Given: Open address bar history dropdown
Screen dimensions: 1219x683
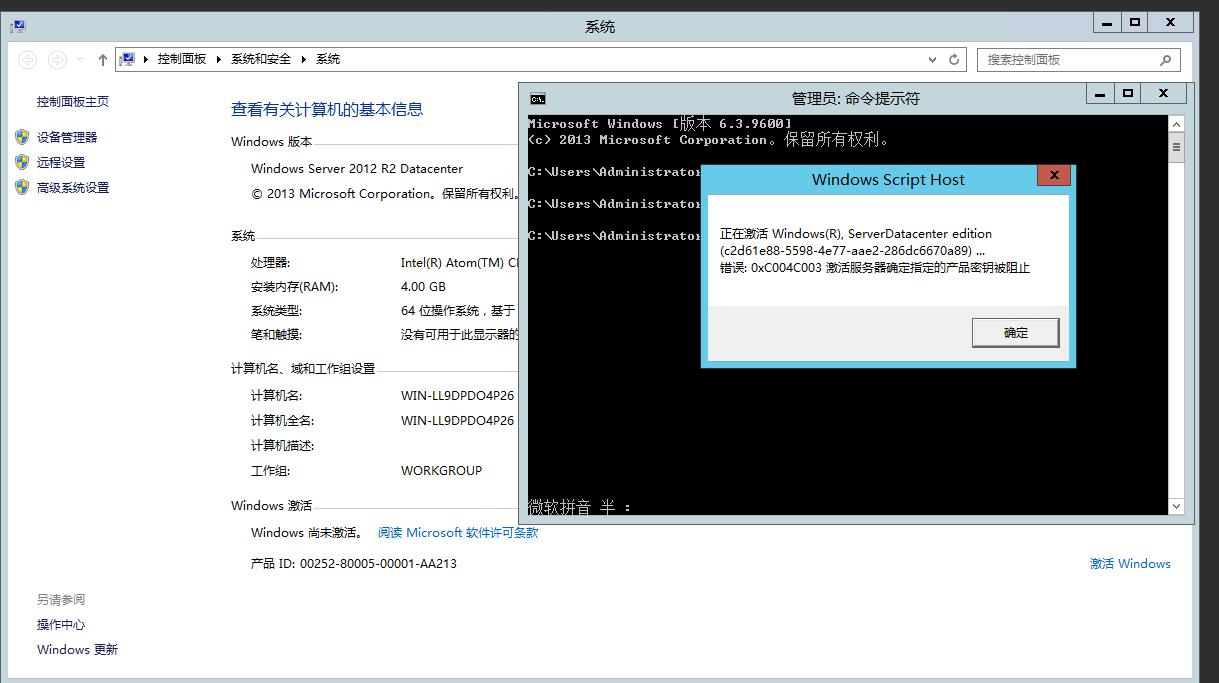Looking at the screenshot, I should [933, 59].
